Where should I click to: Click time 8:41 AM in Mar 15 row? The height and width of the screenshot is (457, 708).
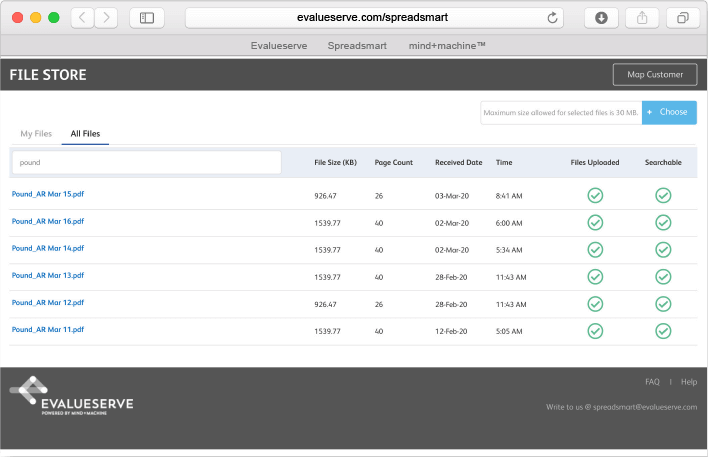pos(509,196)
